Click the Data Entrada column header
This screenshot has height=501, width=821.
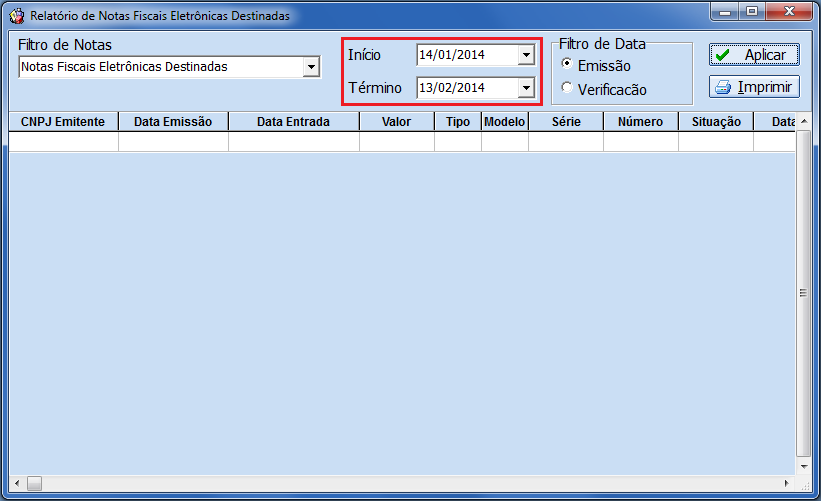coord(293,122)
